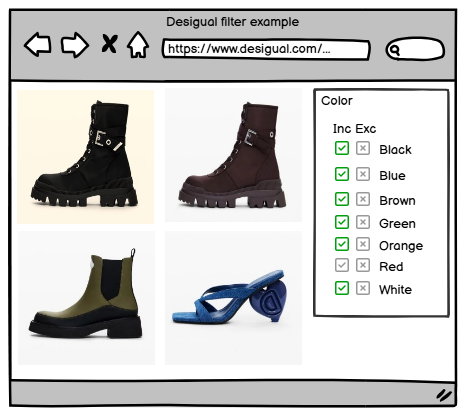Click the resize grip at bottom right
This screenshot has height=420, width=468.
(444, 395)
